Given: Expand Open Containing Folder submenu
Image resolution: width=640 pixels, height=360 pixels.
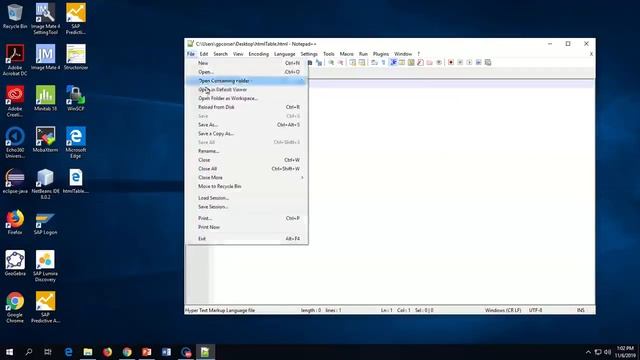Looking at the screenshot, I should pyautogui.click(x=247, y=81).
